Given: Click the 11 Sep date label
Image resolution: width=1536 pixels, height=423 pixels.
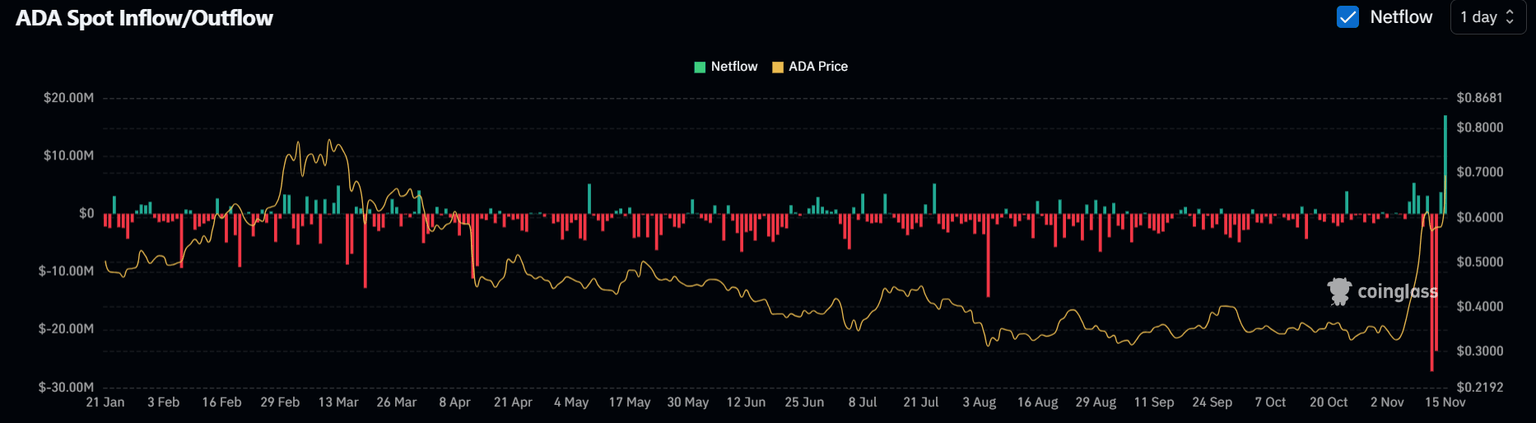Looking at the screenshot, I should pyautogui.click(x=1154, y=402).
